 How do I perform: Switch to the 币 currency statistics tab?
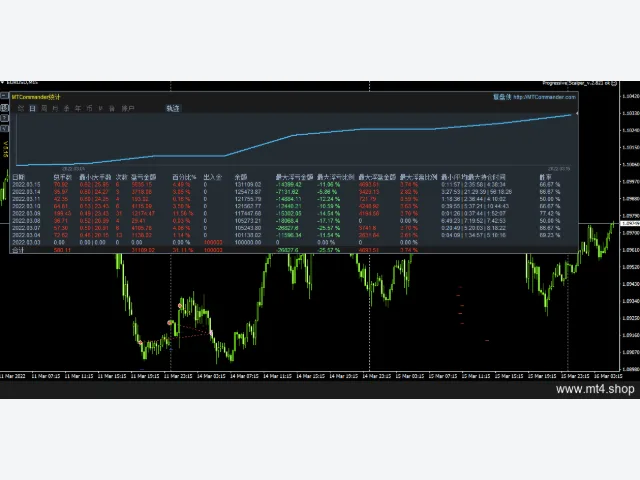89,109
